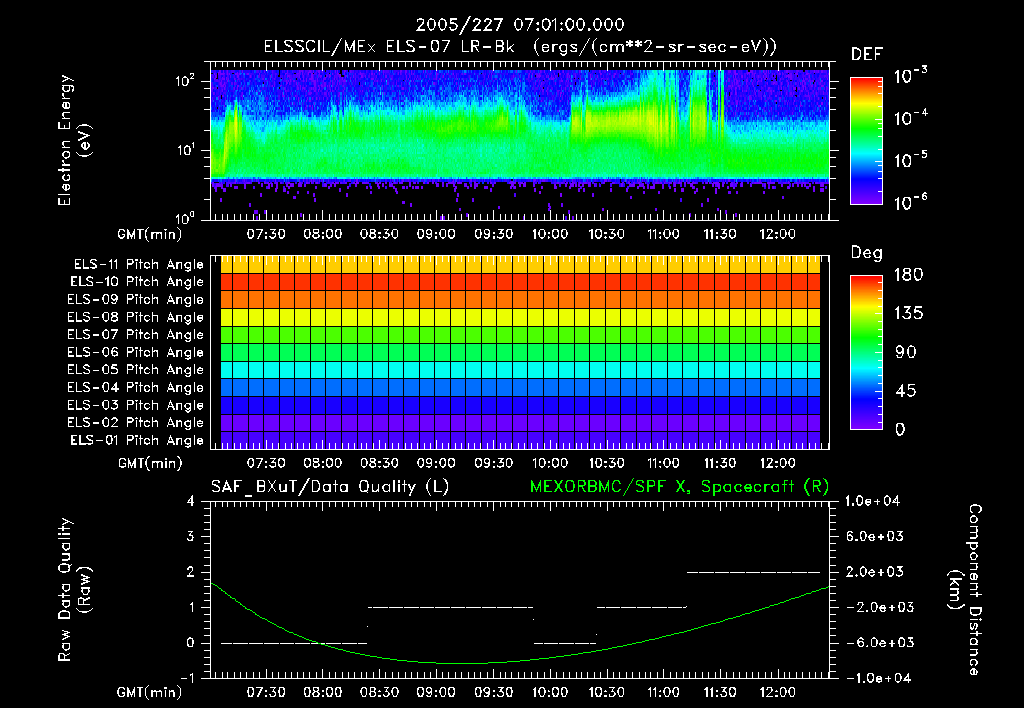This screenshot has height=708, width=1024.
Task: Click the 10^1 tick label on energy axis
Action: [x=185, y=150]
